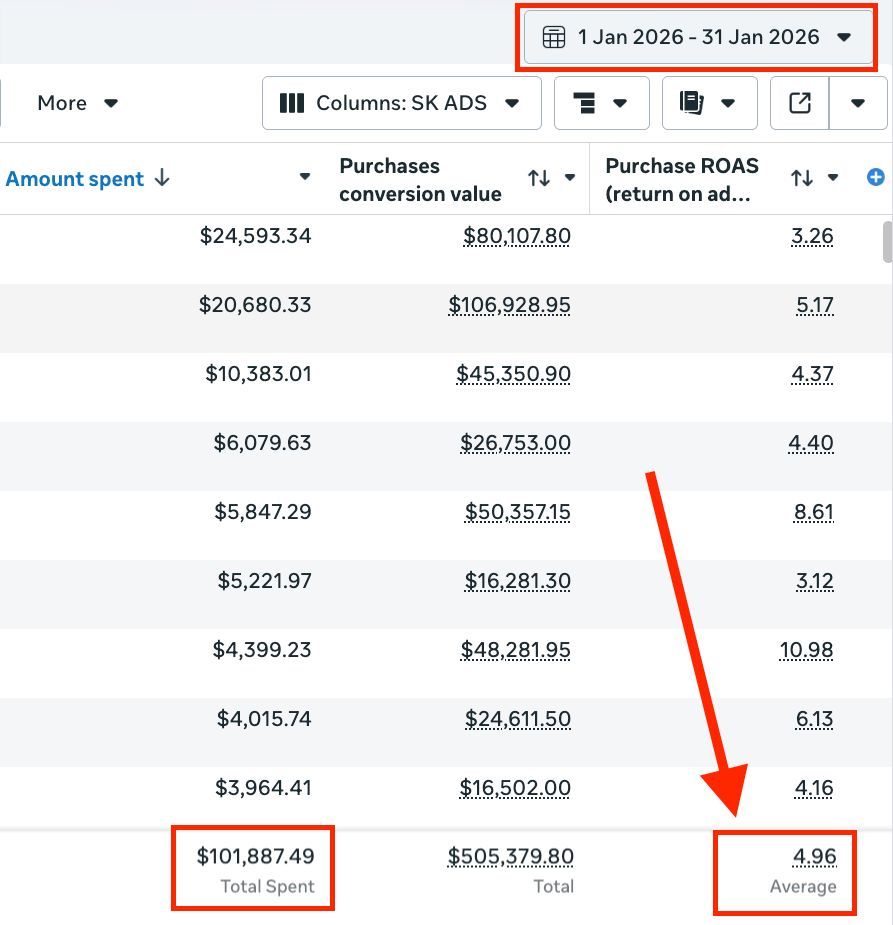Click amount spent $24,593.34
This screenshot has width=893, height=925.
255,236
